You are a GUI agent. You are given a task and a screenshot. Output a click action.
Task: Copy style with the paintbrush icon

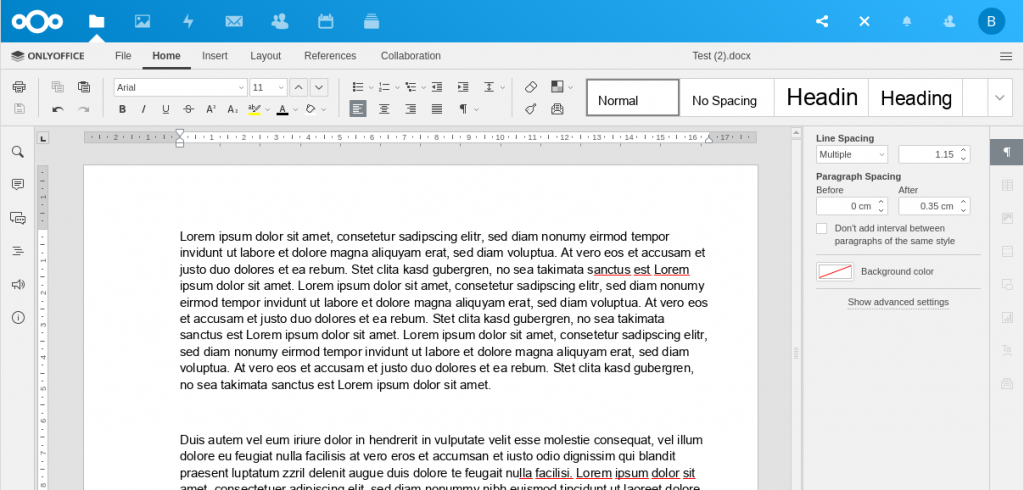pyautogui.click(x=531, y=109)
